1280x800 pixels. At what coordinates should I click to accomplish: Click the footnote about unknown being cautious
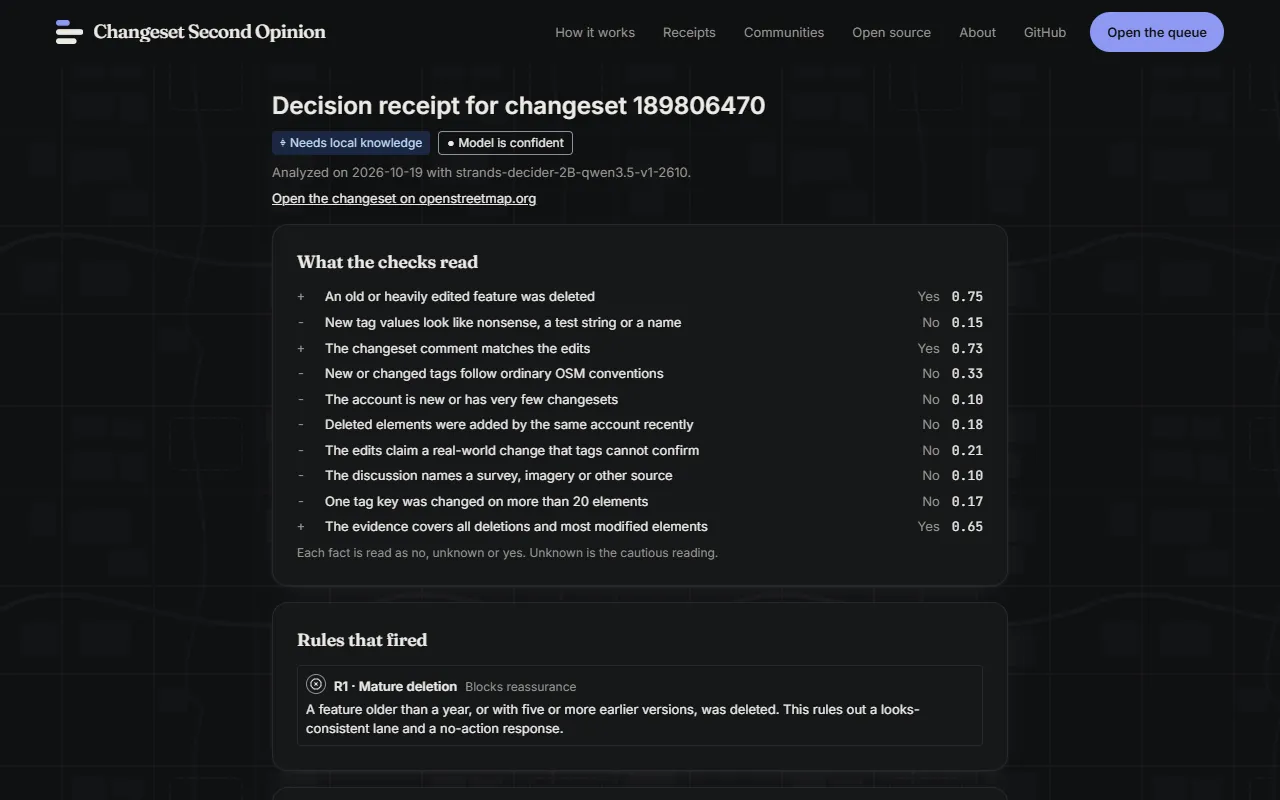tap(507, 552)
